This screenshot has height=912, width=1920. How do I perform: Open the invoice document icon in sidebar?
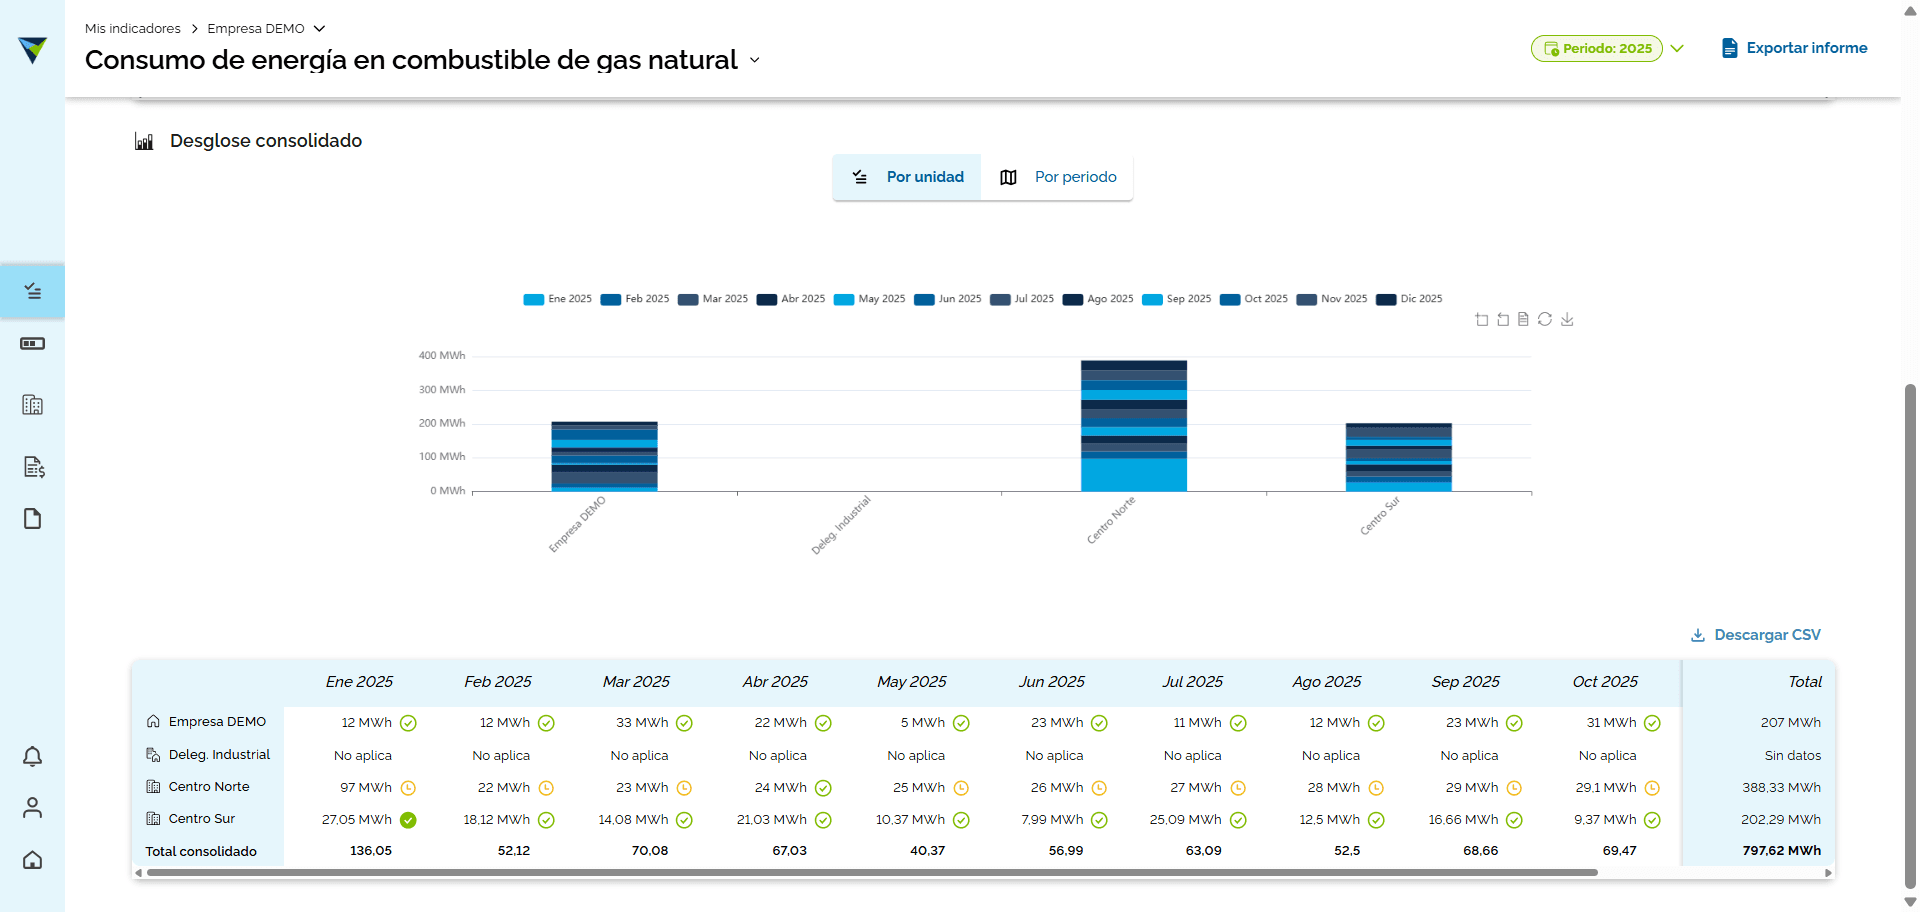click(33, 467)
